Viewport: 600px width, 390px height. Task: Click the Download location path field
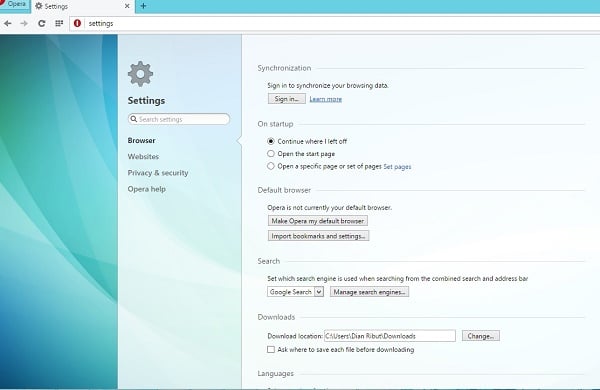tap(390, 336)
